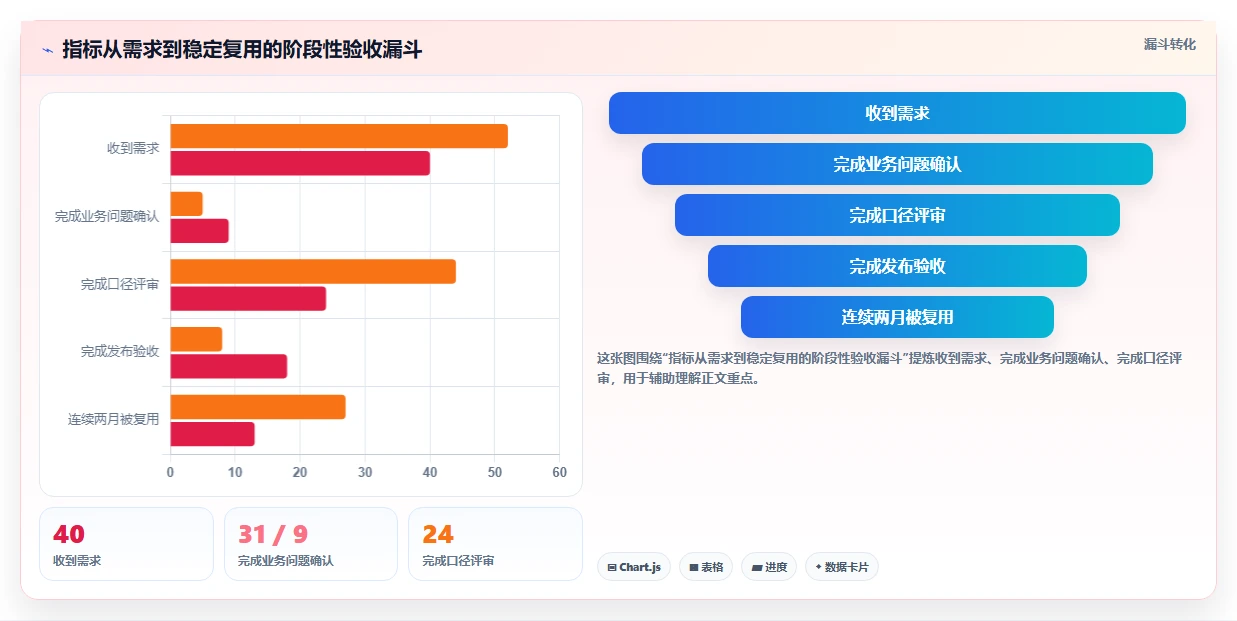The width and height of the screenshot is (1237, 621).
Task: Select the 完成发布验收 funnel stage
Action: point(897,266)
